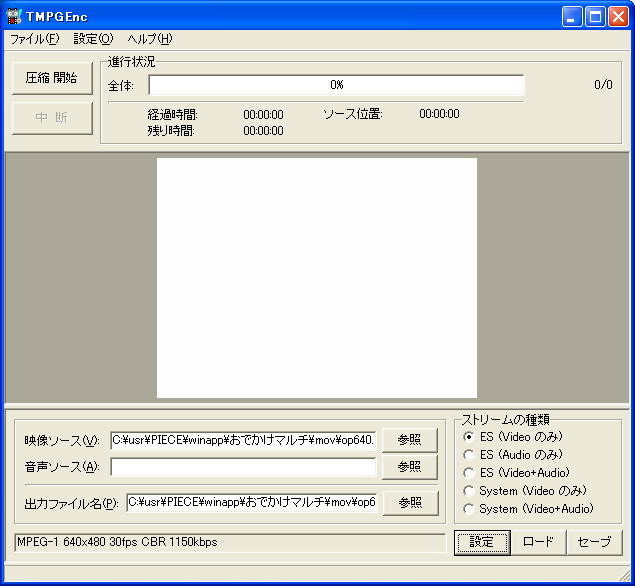Click the empty 音声ソース(A) field

[243, 467]
